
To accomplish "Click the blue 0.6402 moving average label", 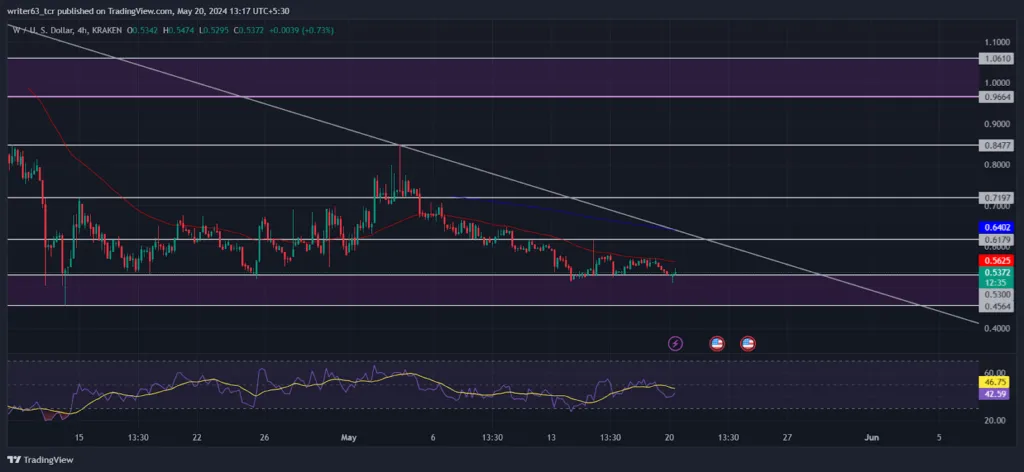I will click(x=996, y=227).
